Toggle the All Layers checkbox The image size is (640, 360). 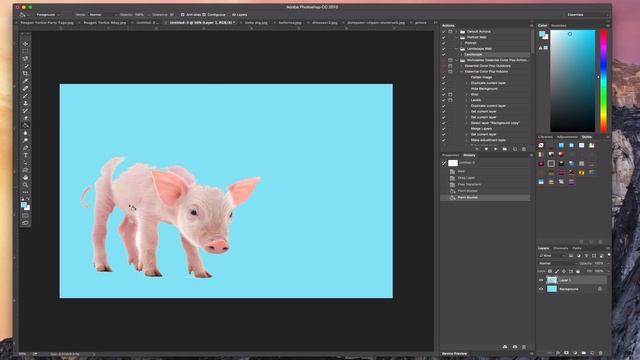pos(229,15)
